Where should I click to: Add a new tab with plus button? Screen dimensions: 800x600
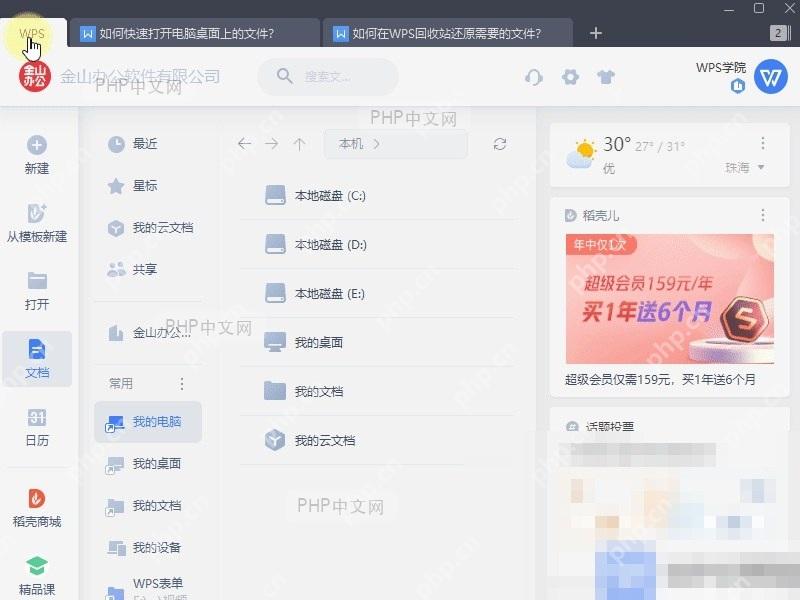point(595,33)
